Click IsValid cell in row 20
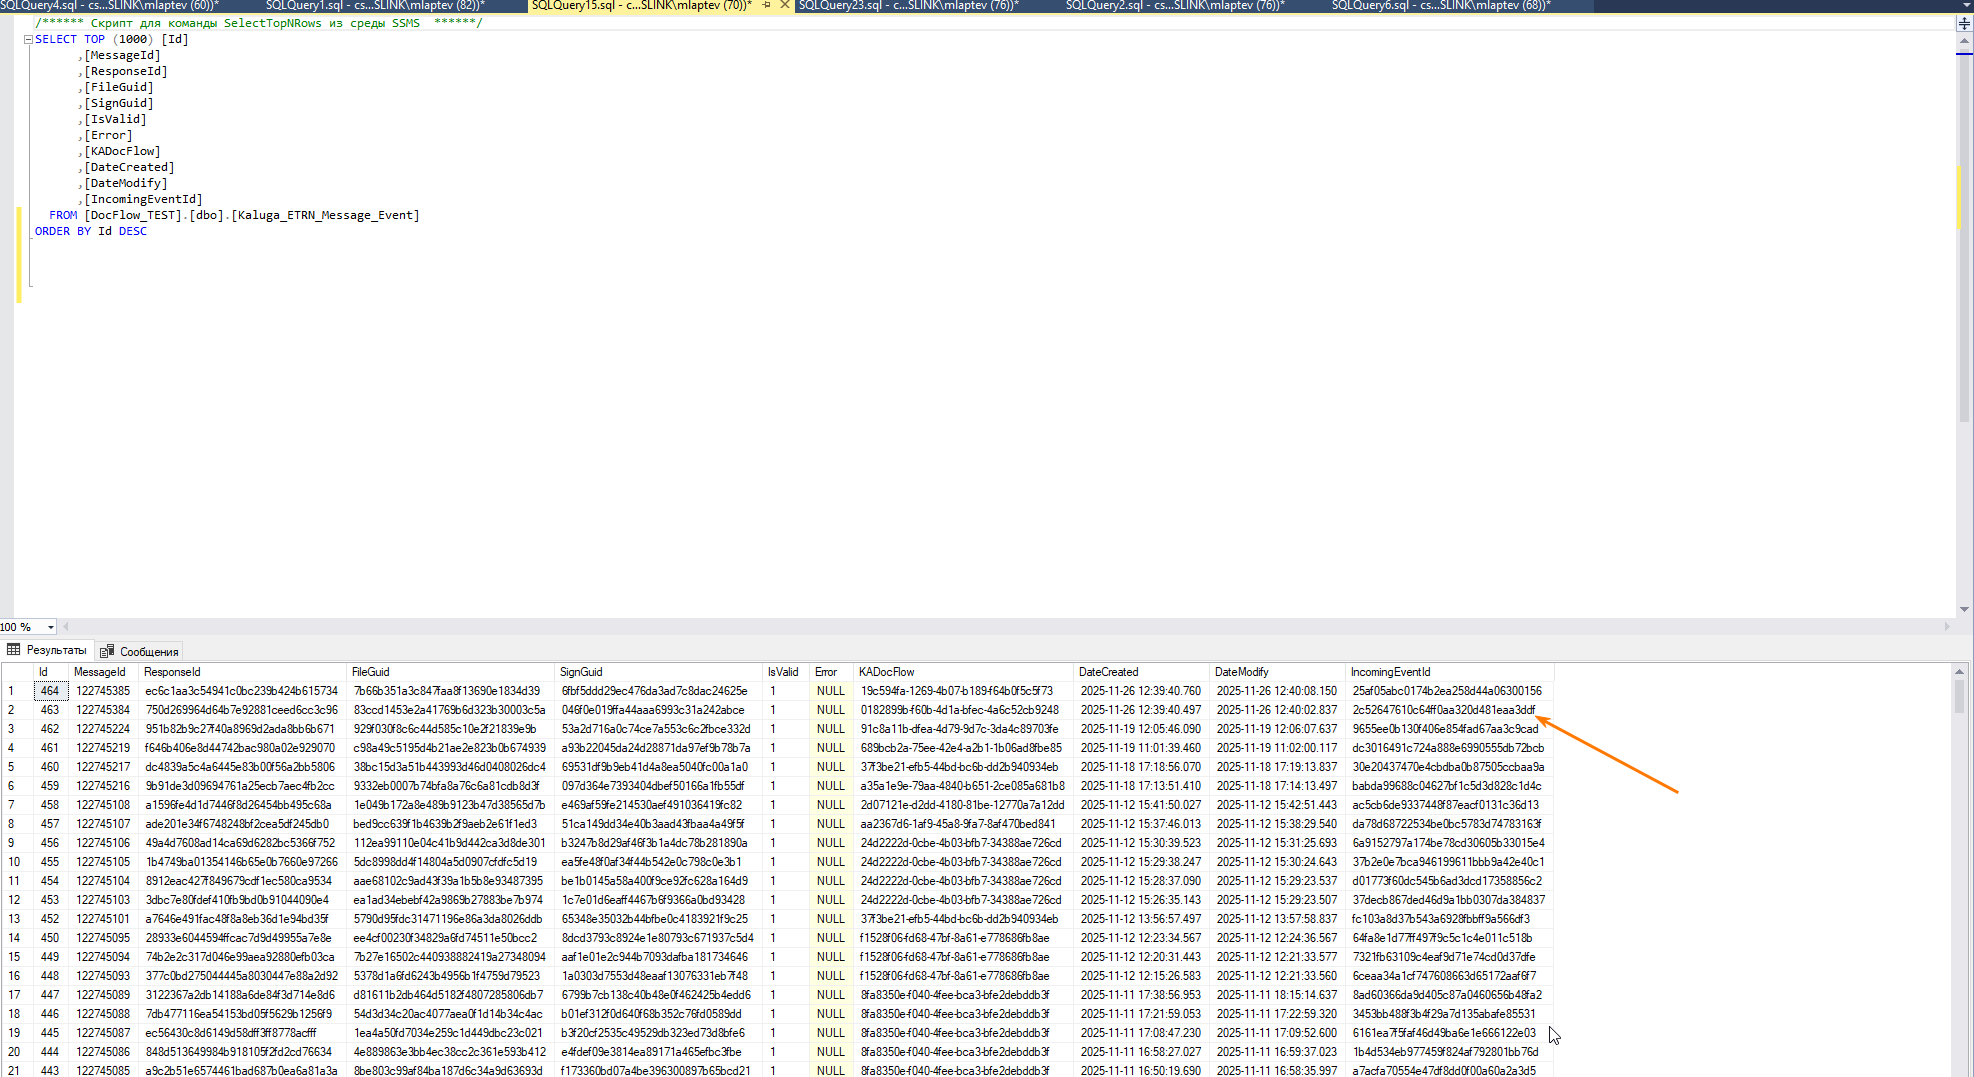 coord(785,1052)
